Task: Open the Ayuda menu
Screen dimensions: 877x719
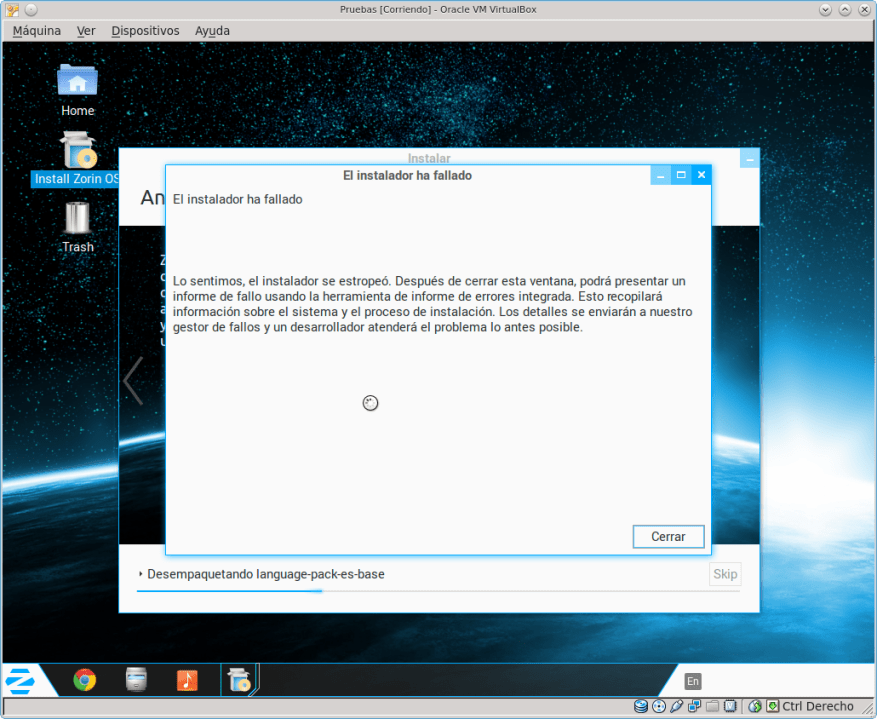Action: coord(212,31)
